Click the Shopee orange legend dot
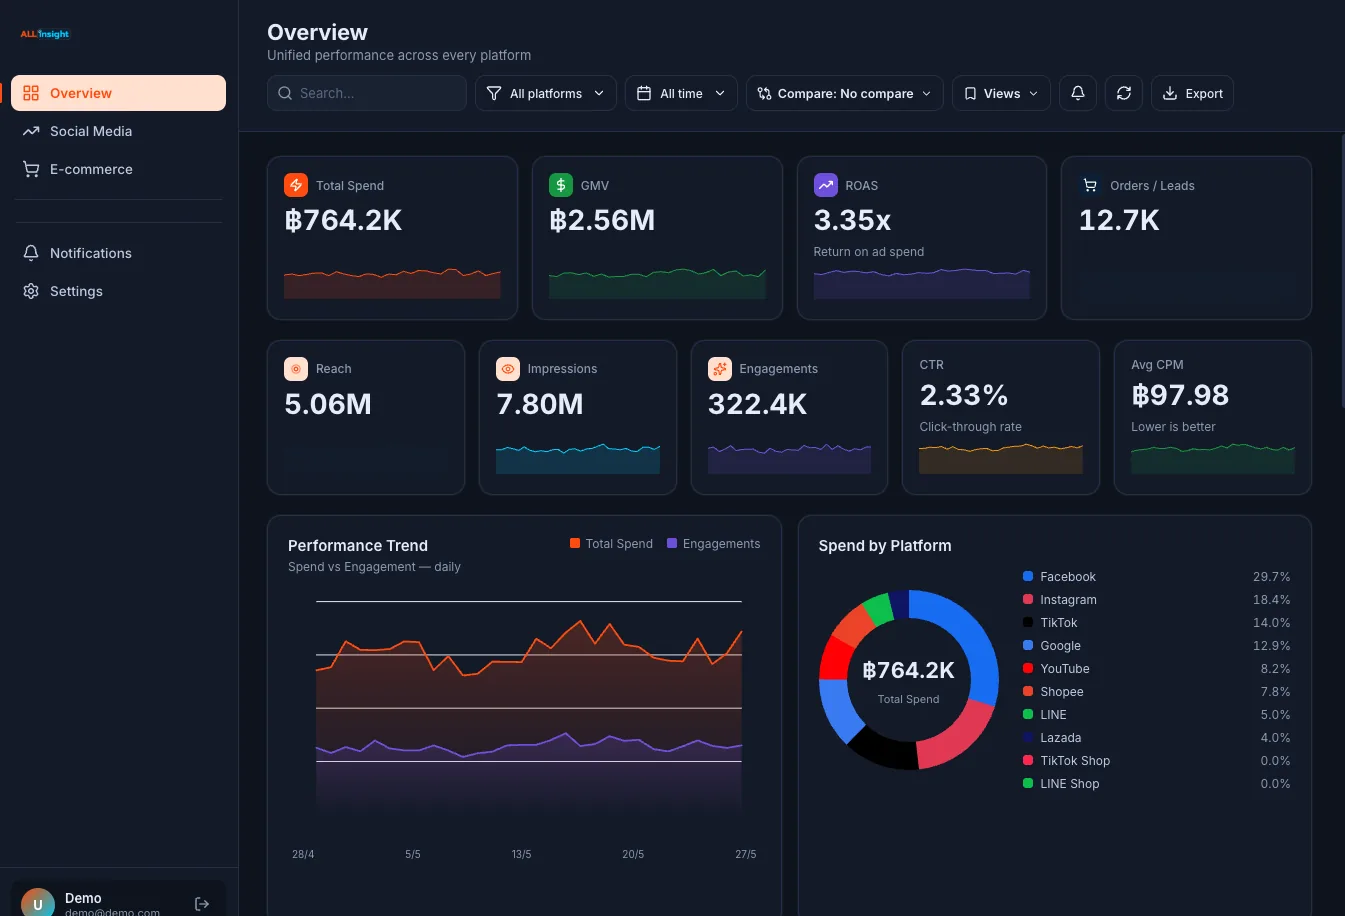1345x916 pixels. [1028, 692]
